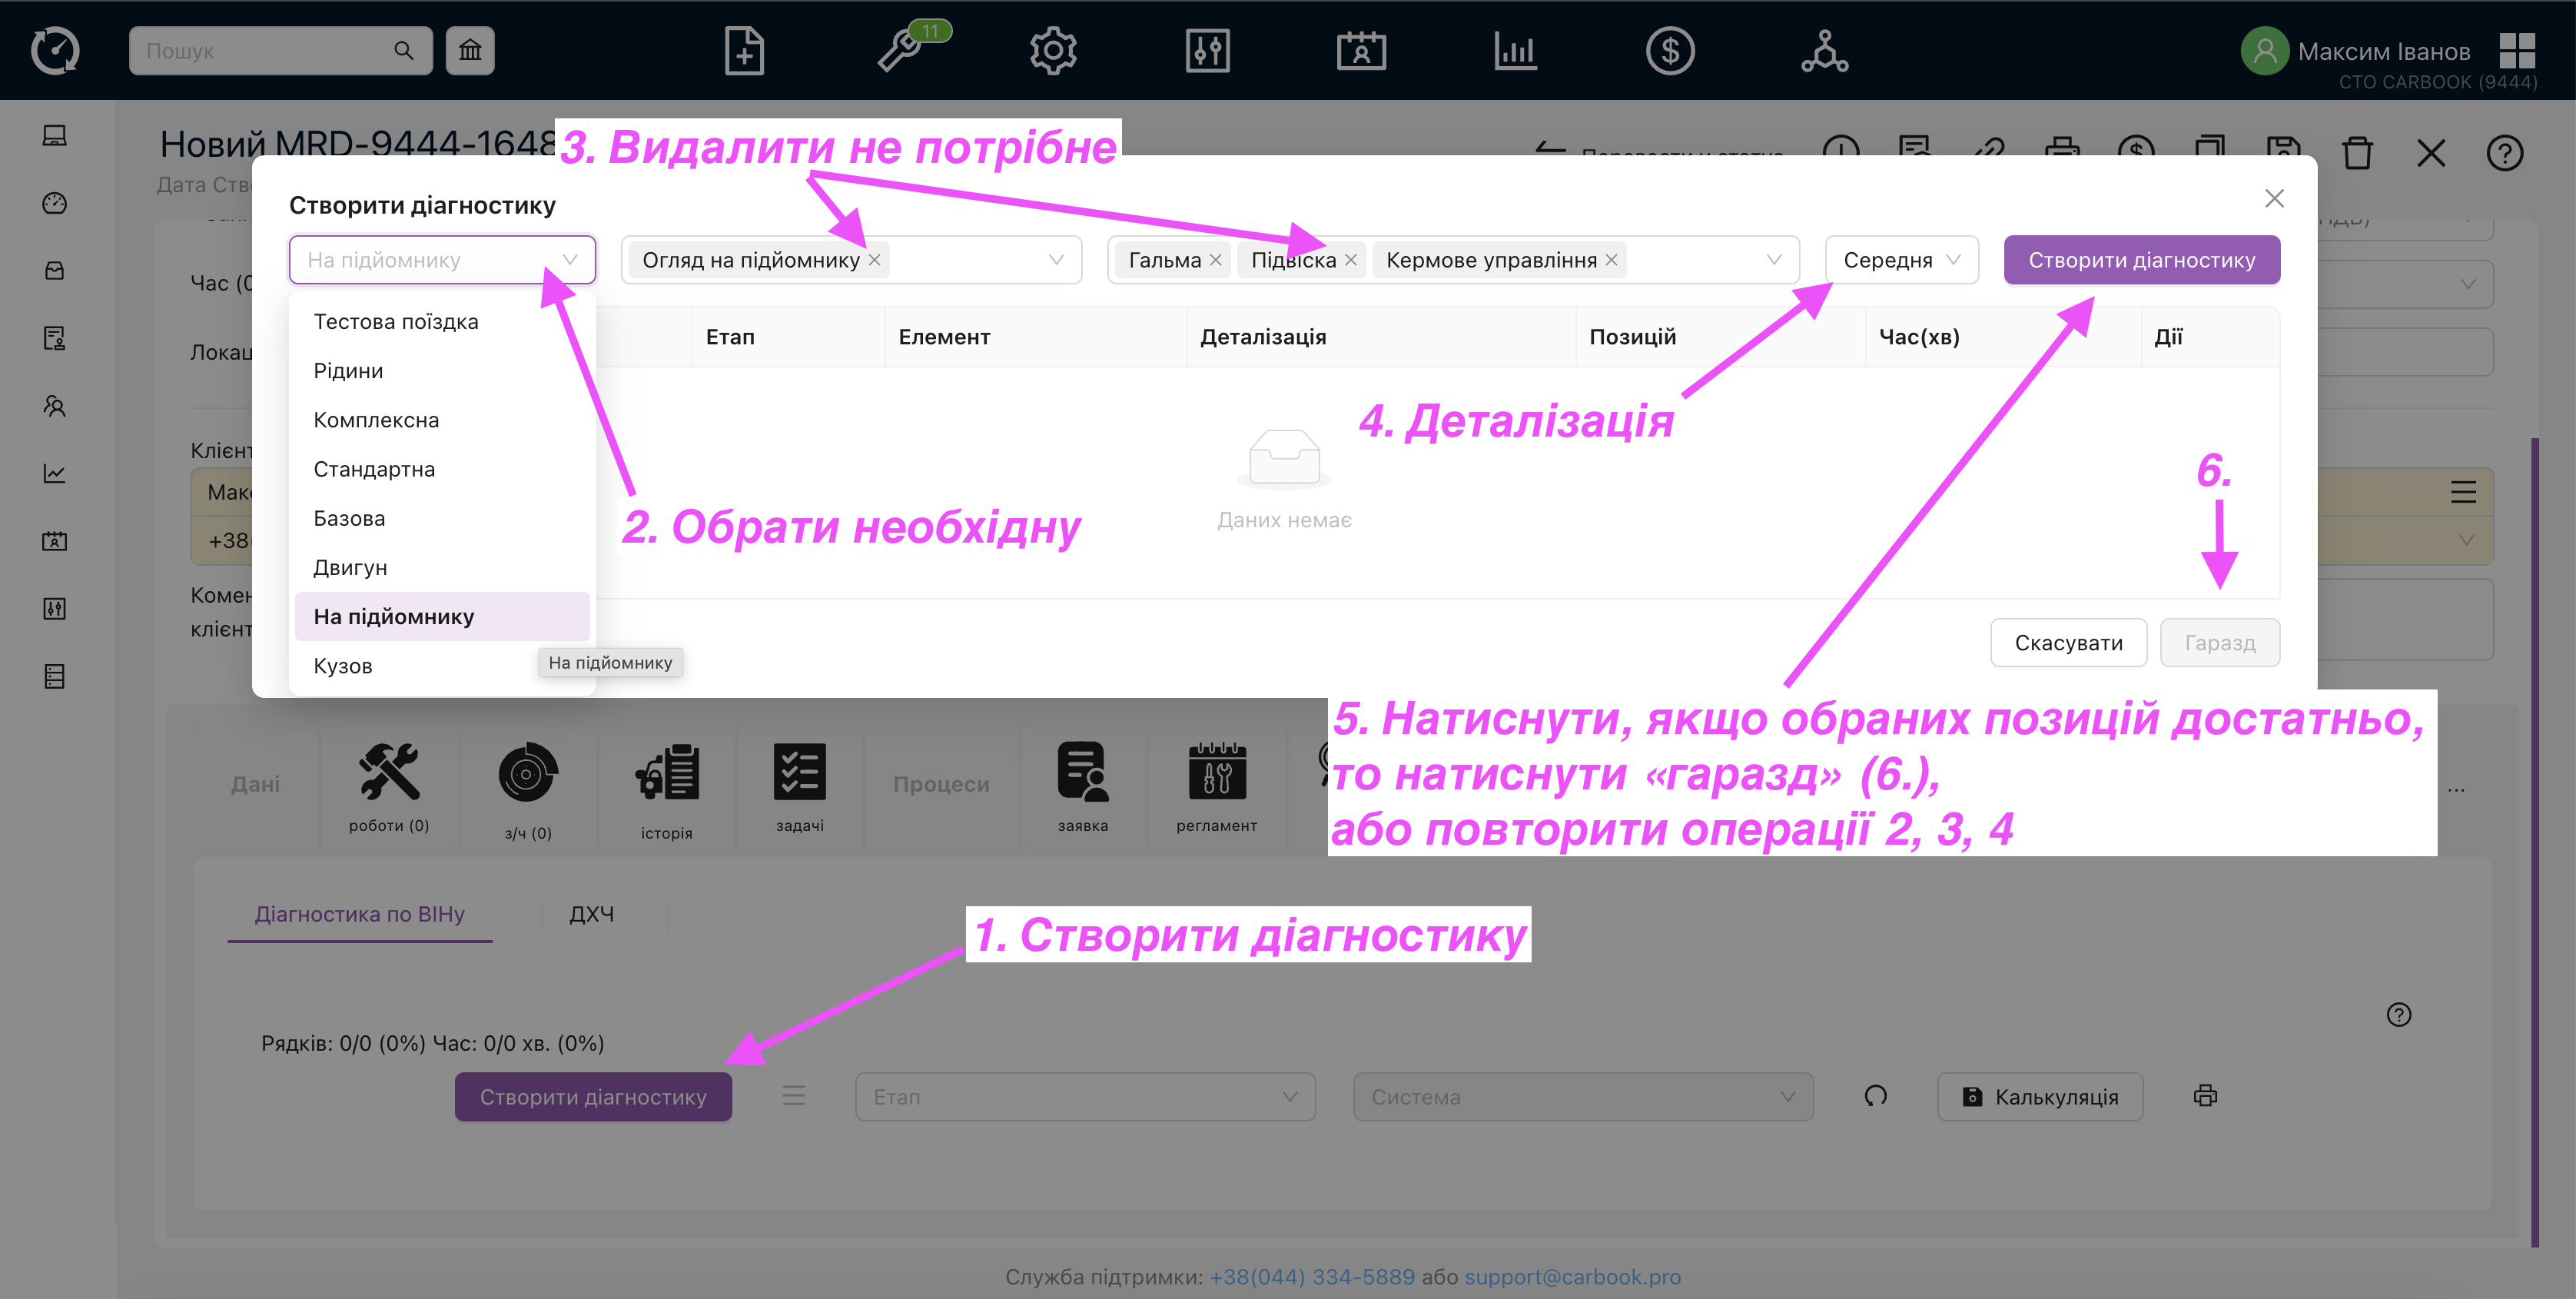
Task: Select Комплексна from the template list
Action: coord(376,420)
